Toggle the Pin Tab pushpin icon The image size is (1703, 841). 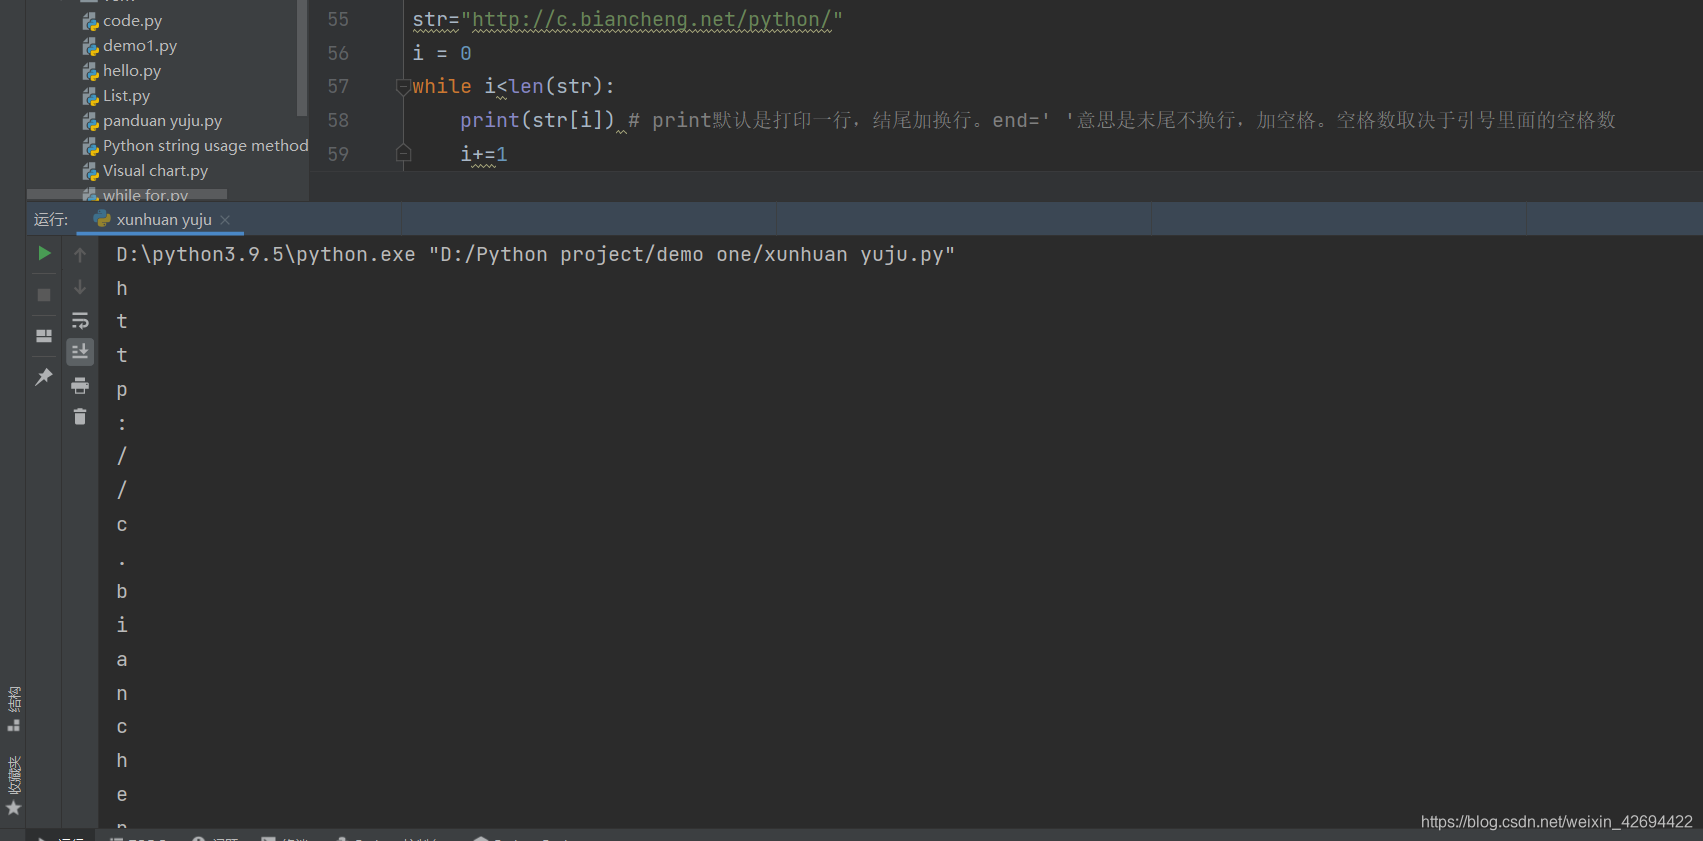click(44, 377)
